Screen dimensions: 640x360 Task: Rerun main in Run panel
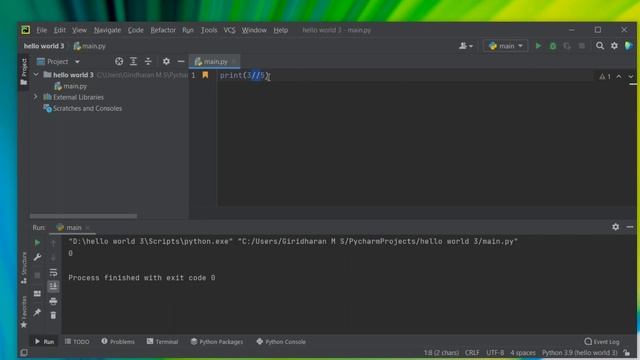click(x=37, y=243)
